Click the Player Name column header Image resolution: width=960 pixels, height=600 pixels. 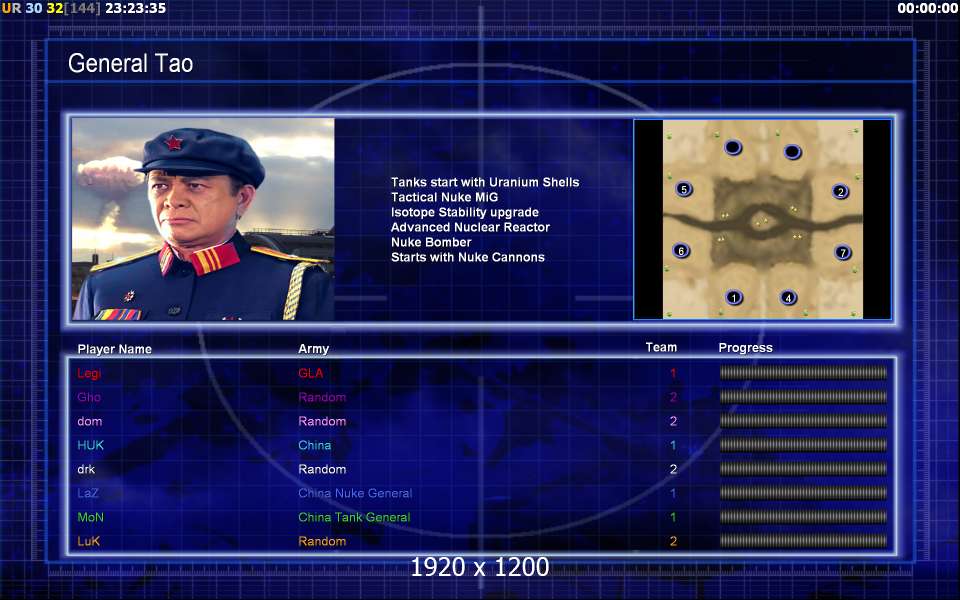[x=114, y=349]
